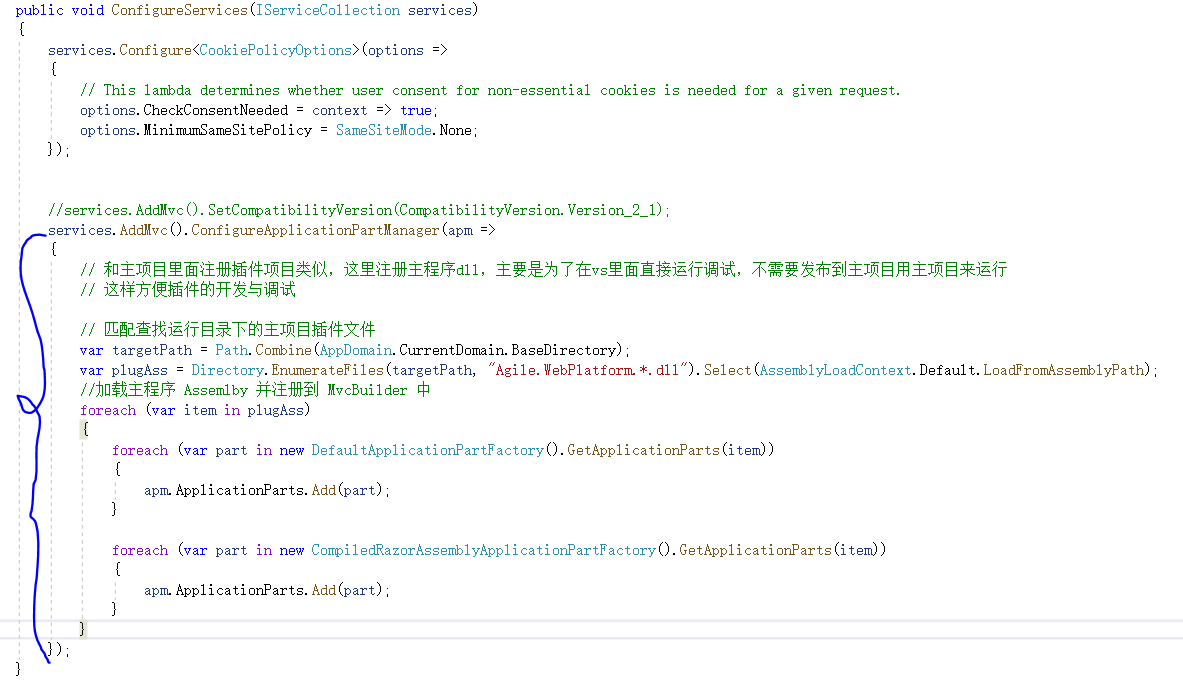The width and height of the screenshot is (1183, 691).
Task: Click the LoadFromAssemblyPath method reference
Action: coord(1064,370)
